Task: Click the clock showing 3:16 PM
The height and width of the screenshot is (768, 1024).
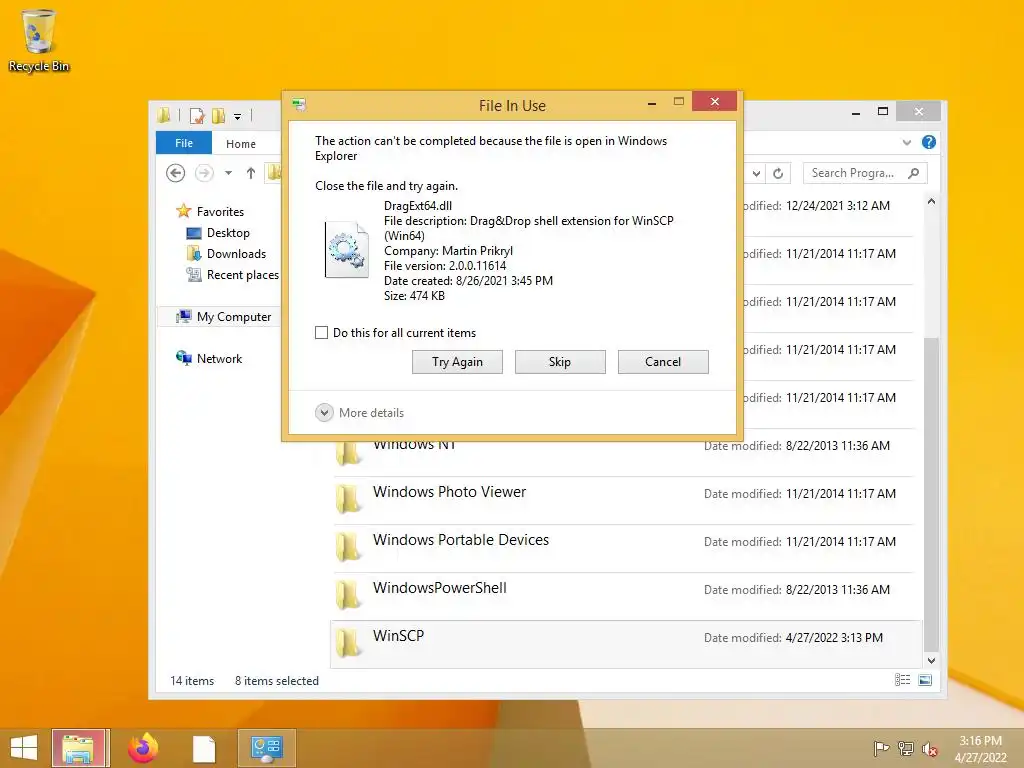Action: (x=980, y=749)
